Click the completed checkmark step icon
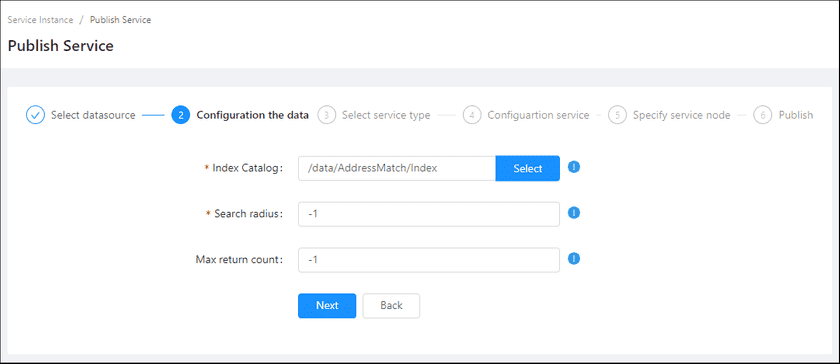 (35, 115)
